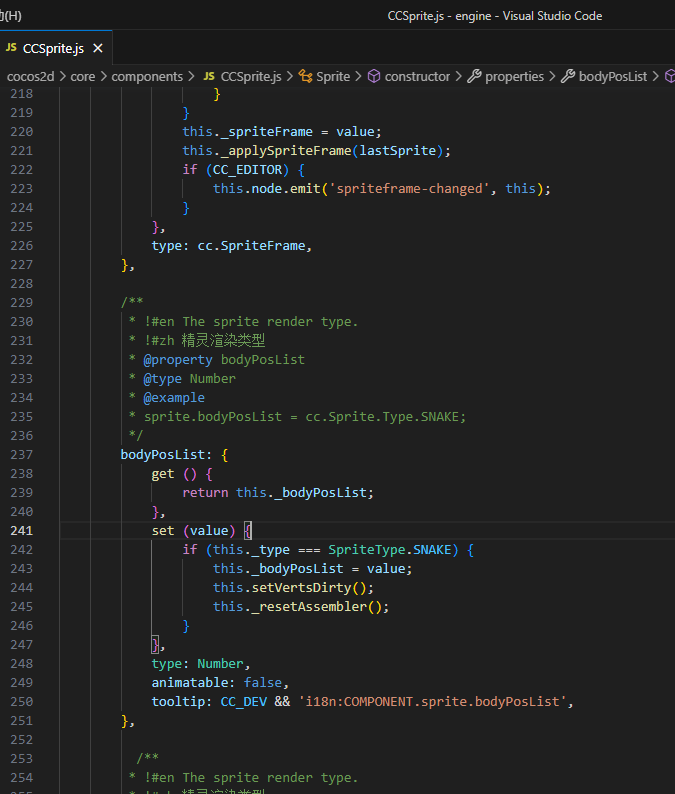
Task: Open the Help (H) menu
Action: tap(10, 16)
